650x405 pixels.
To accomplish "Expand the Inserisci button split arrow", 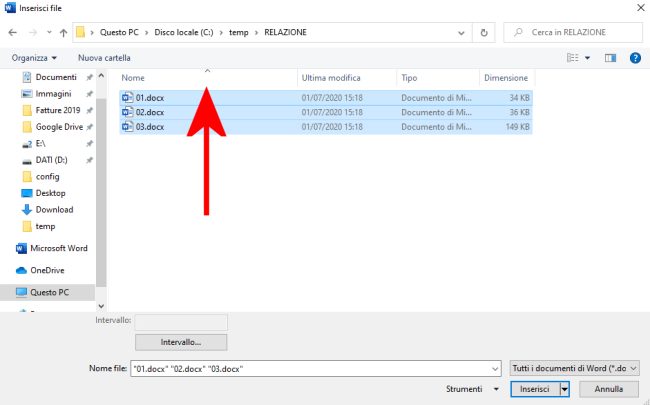I will (x=565, y=389).
